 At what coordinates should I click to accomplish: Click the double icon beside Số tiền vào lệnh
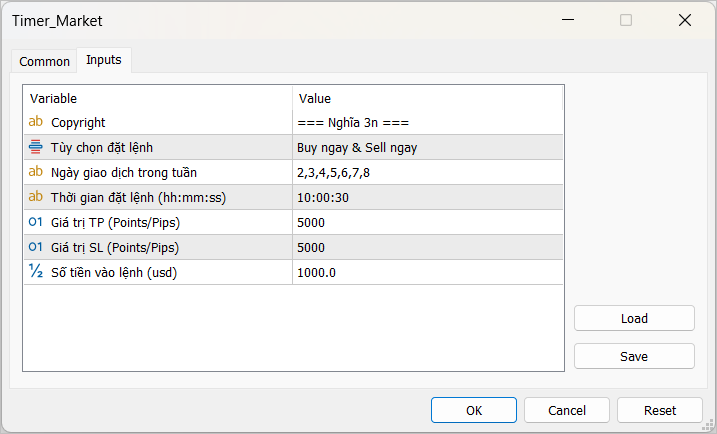coord(36,272)
